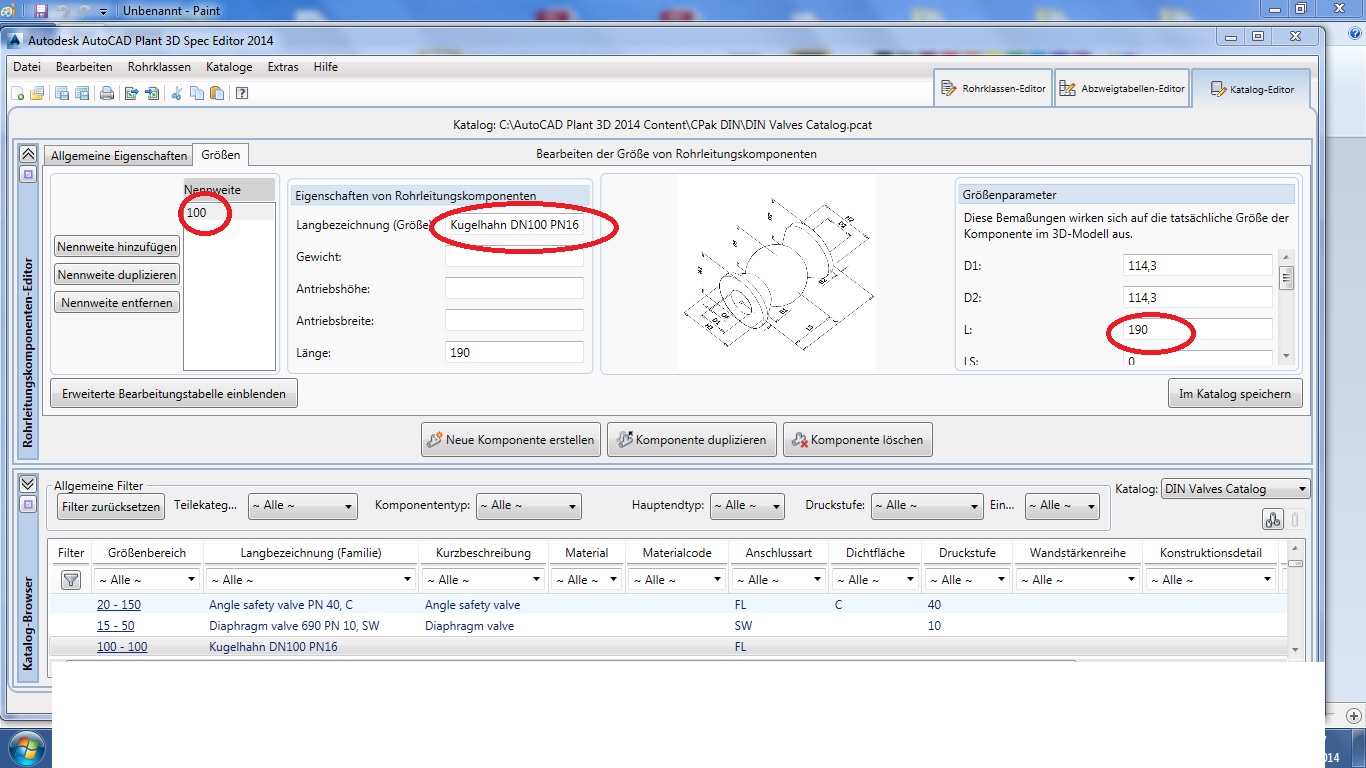Click the Excel import icon

click(x=152, y=93)
